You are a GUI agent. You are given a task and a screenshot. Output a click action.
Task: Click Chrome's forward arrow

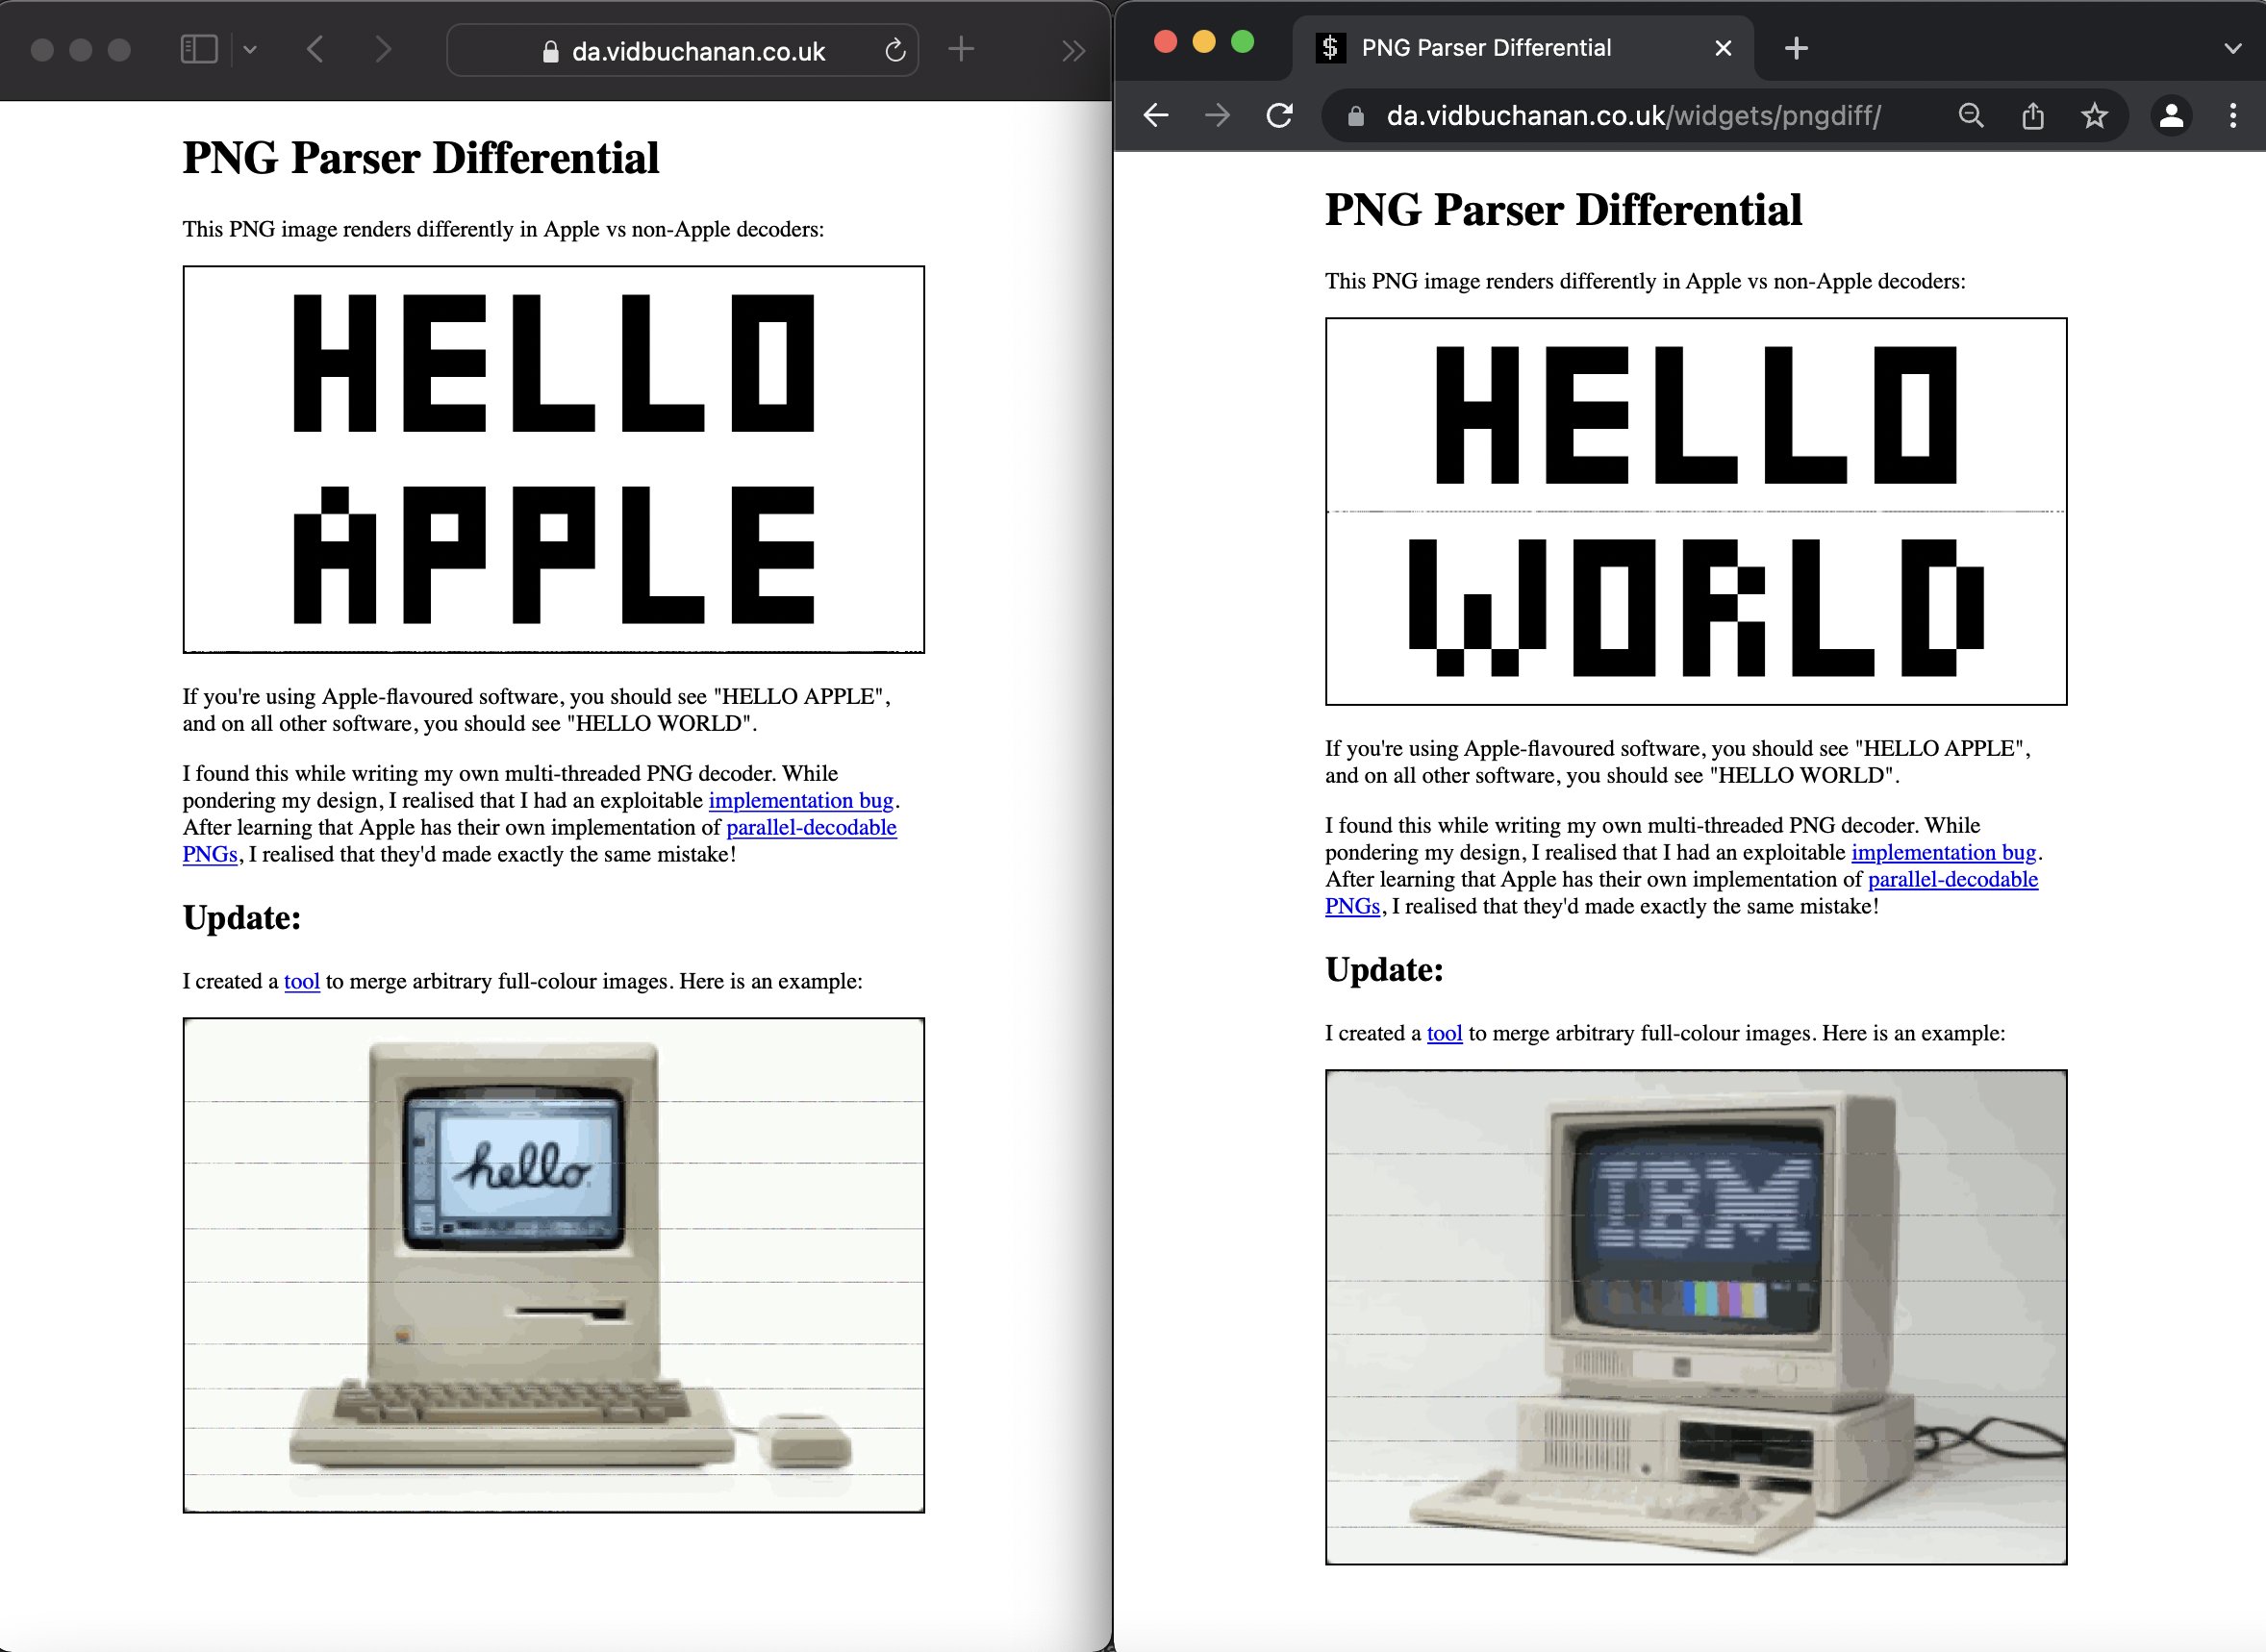(x=1217, y=116)
